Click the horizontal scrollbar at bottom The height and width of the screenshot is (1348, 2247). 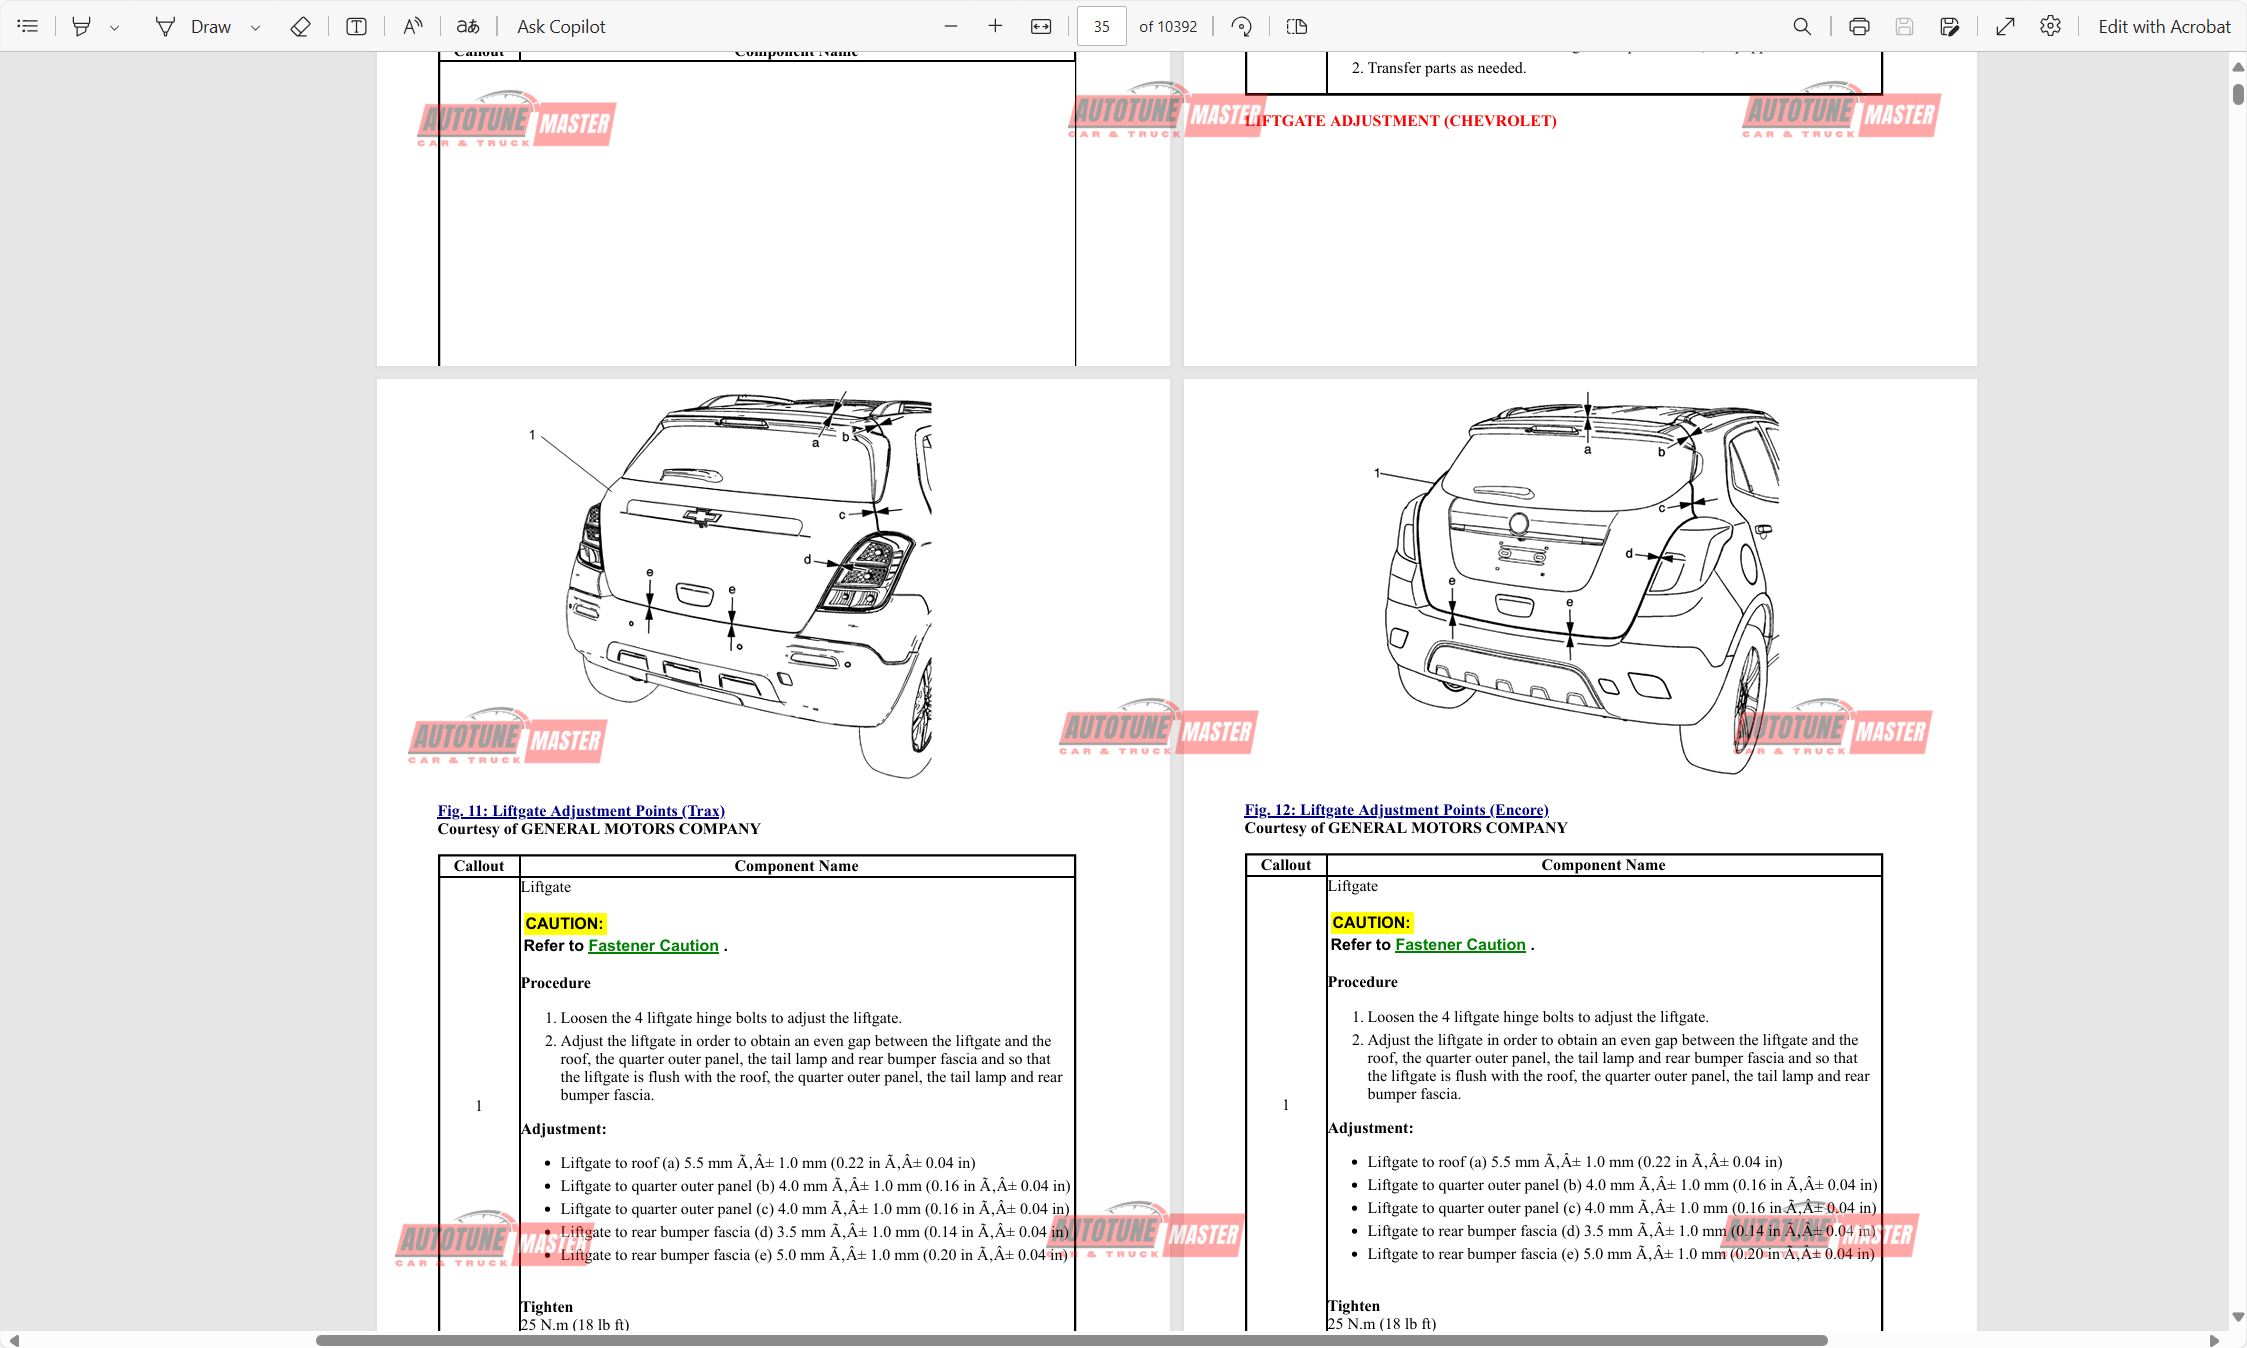[1070, 1340]
